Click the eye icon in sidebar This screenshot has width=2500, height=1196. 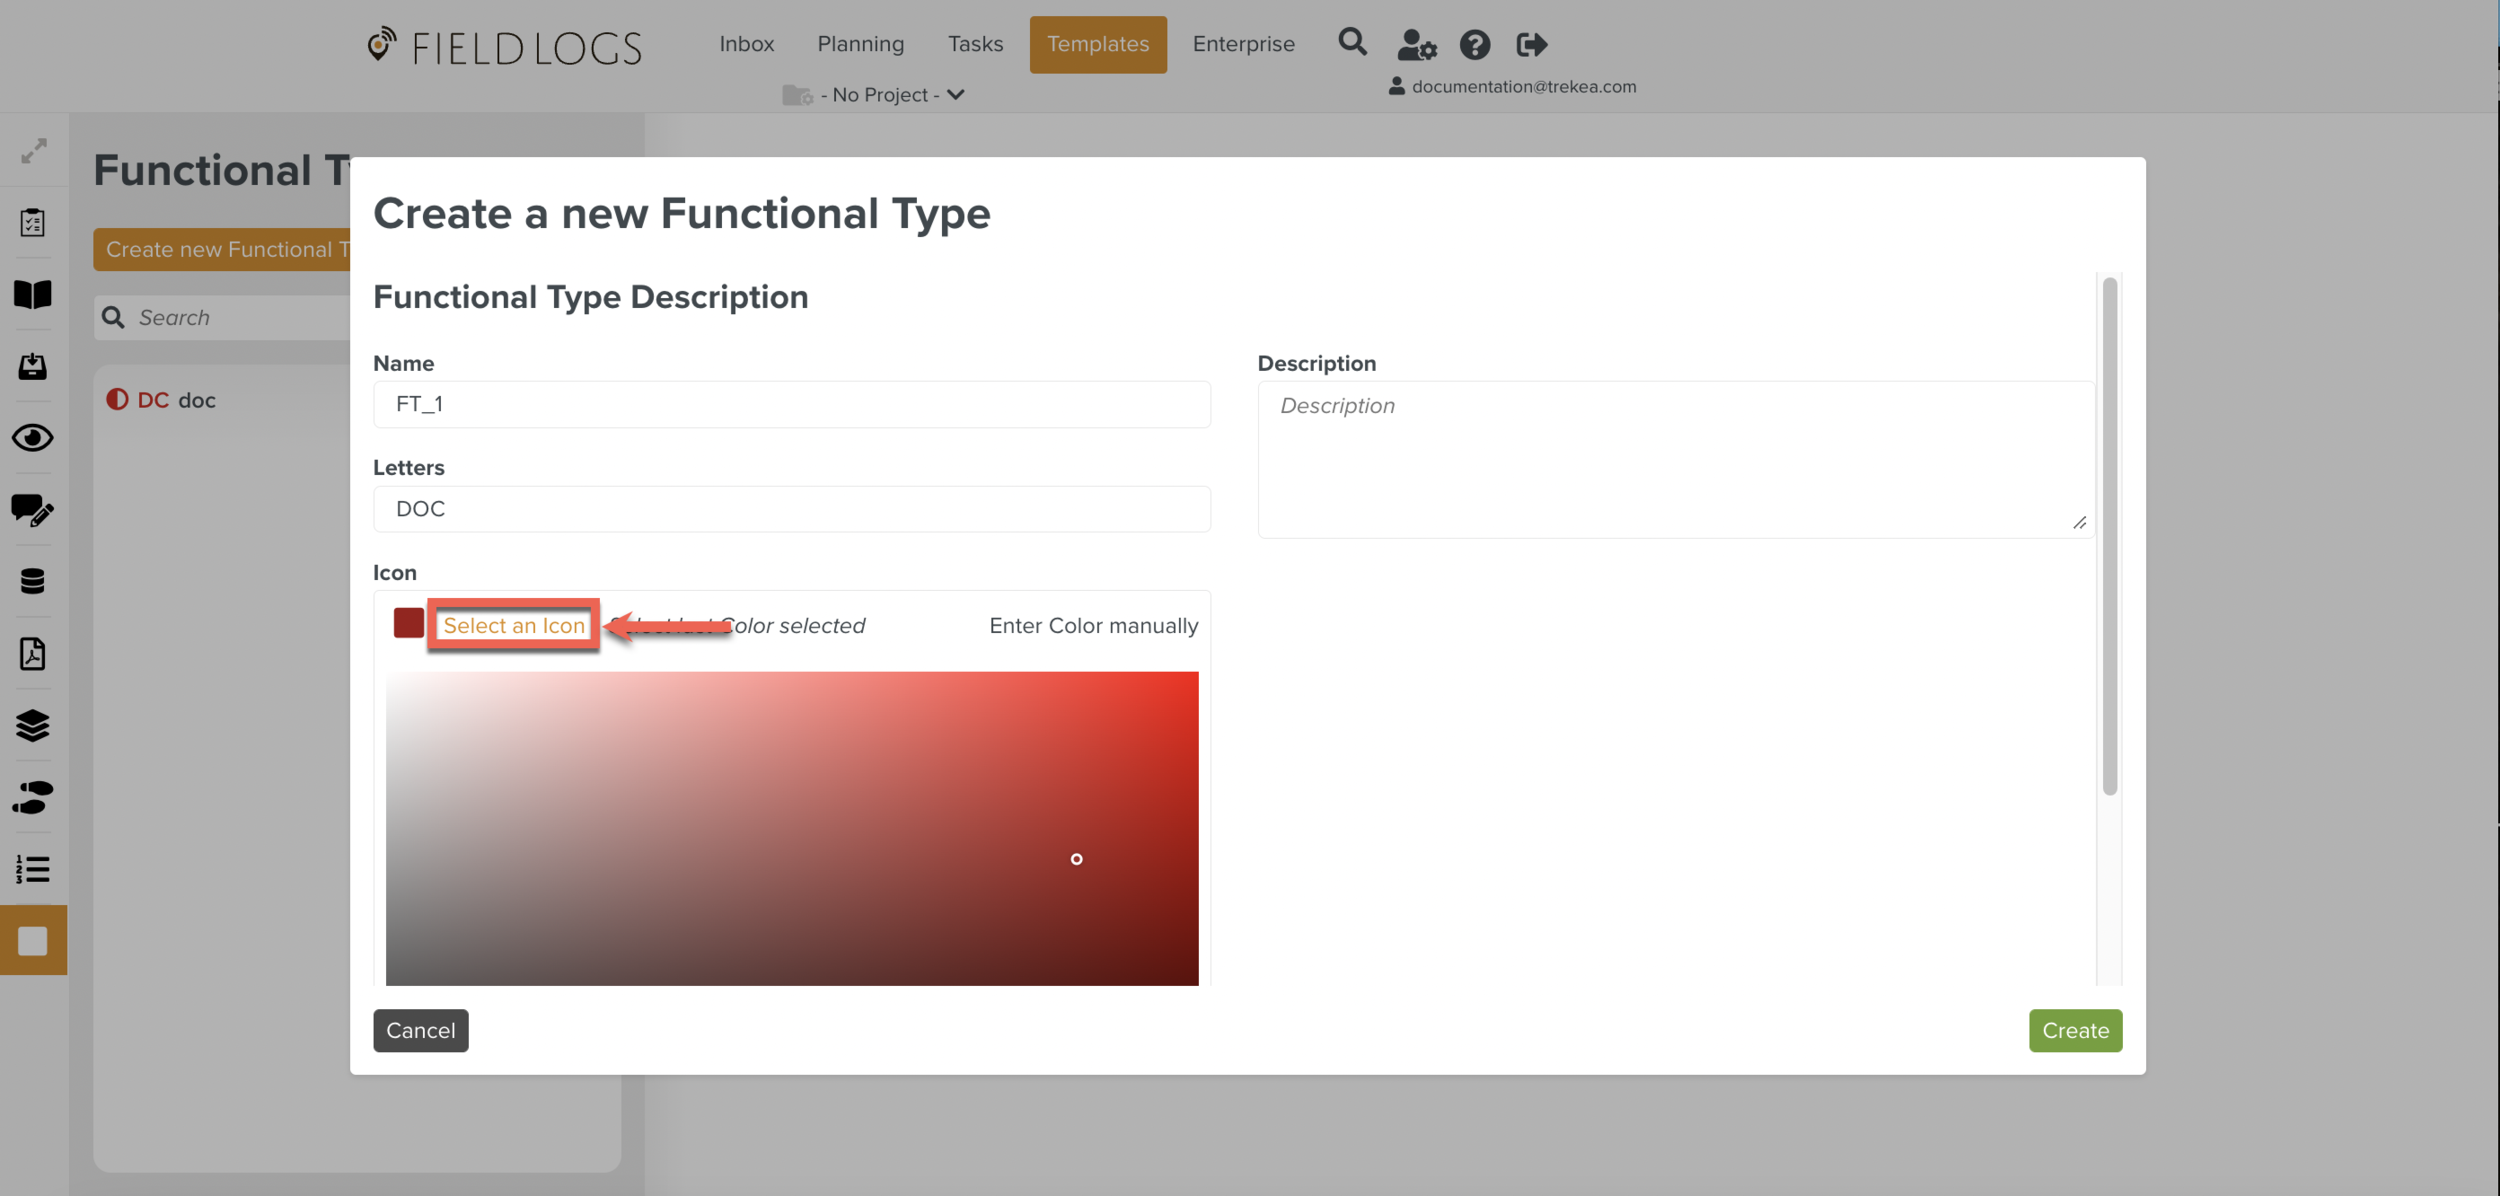33,437
